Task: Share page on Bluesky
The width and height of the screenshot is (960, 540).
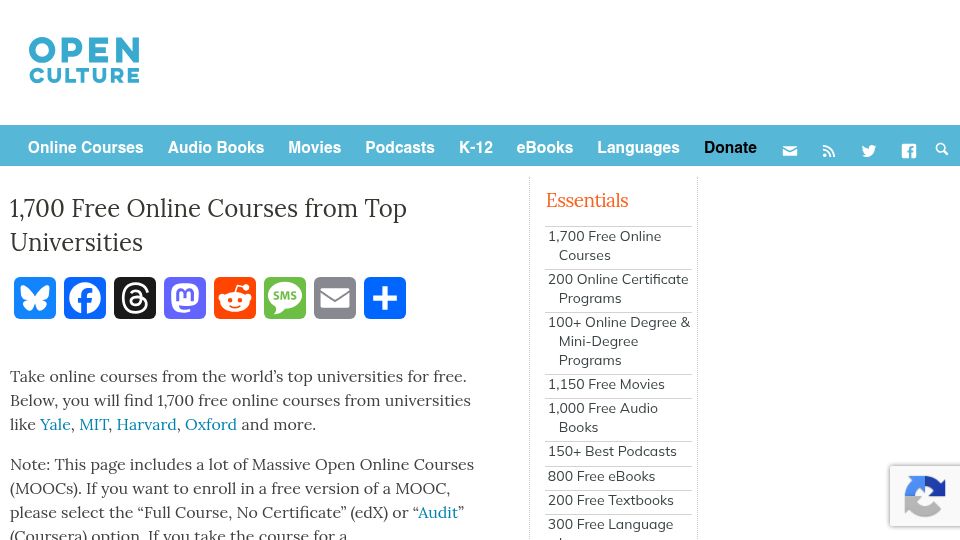Action: tap(35, 298)
